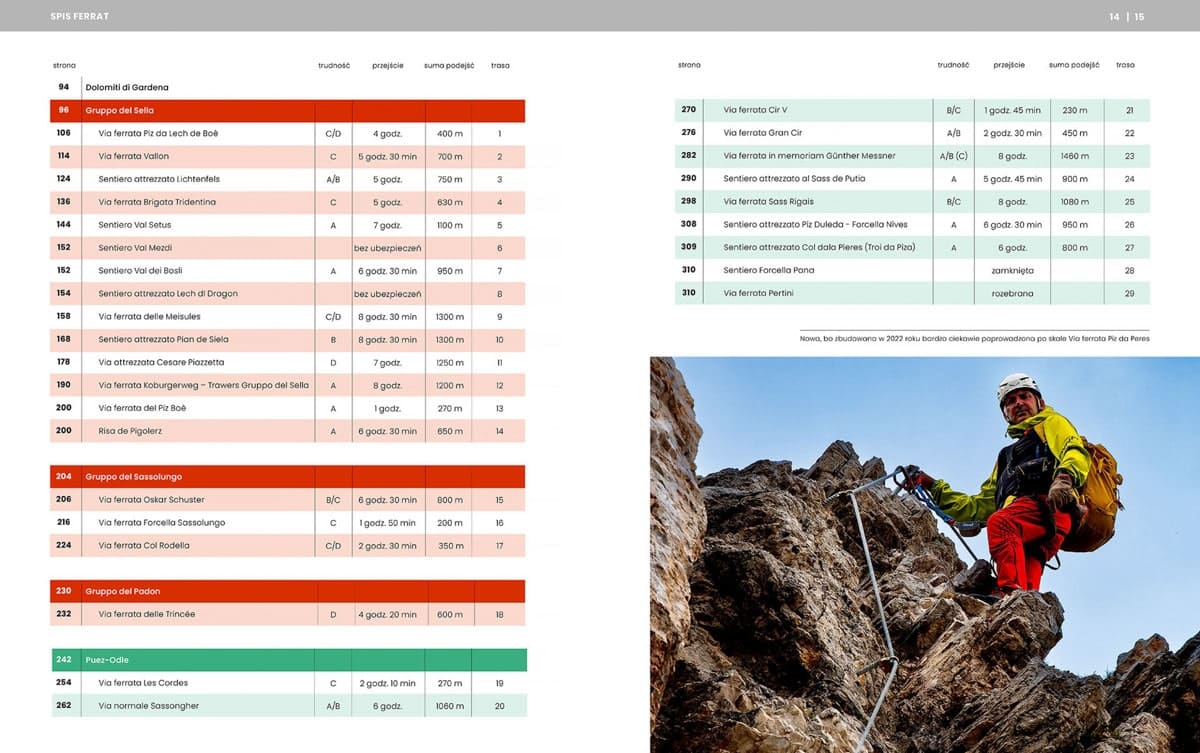The width and height of the screenshot is (1200, 753).
Task: Open Via attrezzata Cesare Piazzetta entry
Action: pyautogui.click(x=161, y=362)
